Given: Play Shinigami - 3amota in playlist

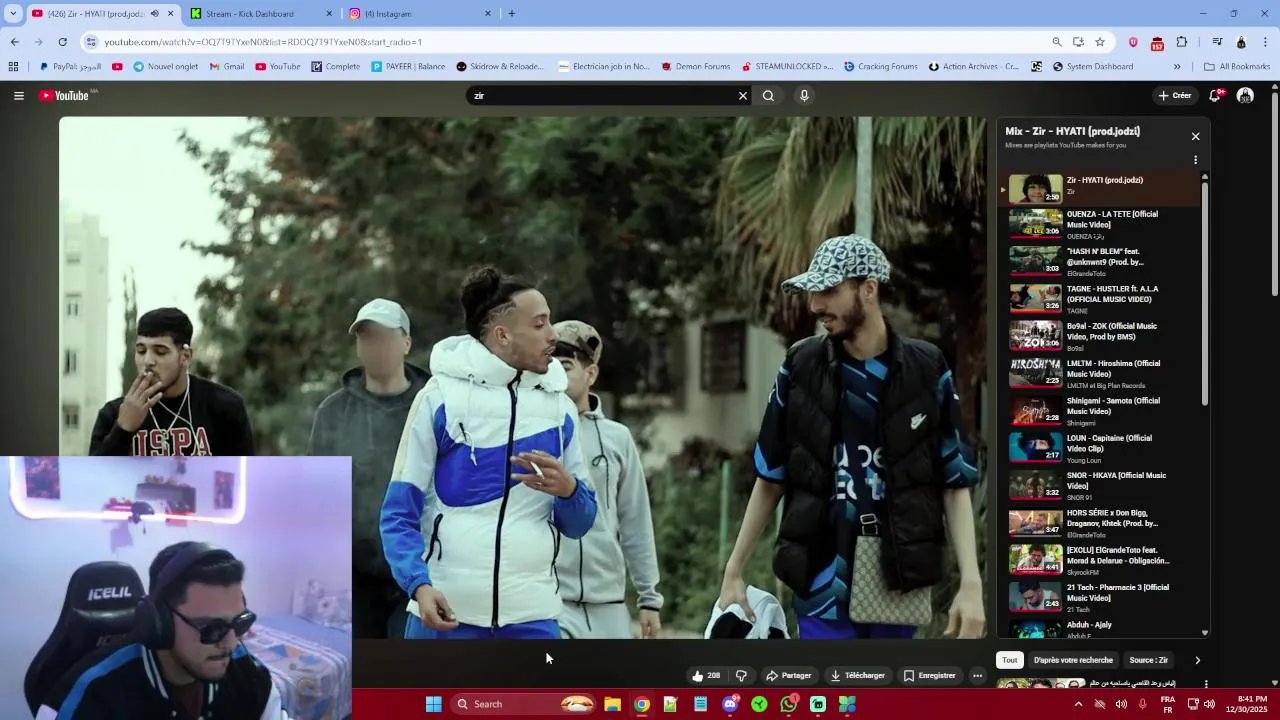Looking at the screenshot, I should click(1100, 411).
